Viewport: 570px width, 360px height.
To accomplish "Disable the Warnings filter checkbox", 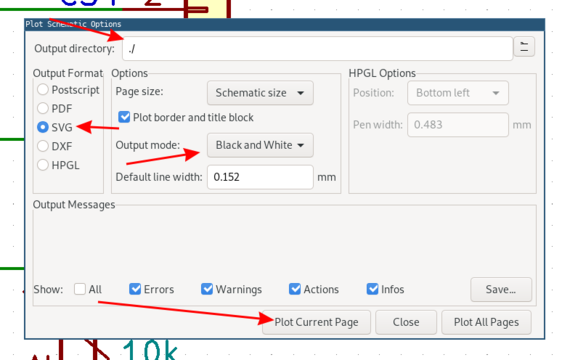I will coord(207,289).
